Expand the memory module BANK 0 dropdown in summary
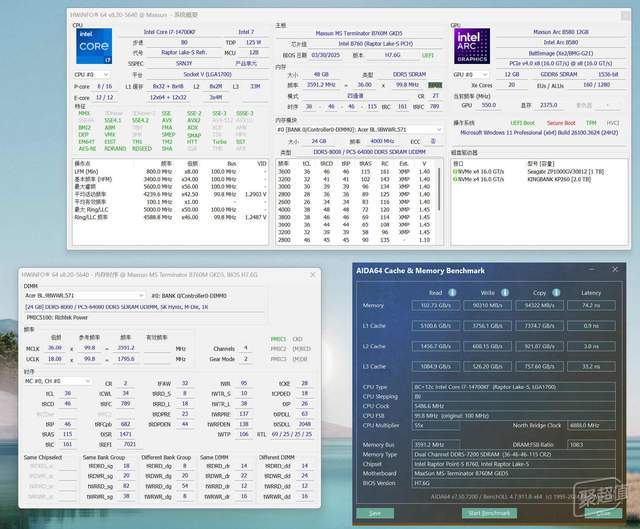Viewport: 640px width, 529px height. (x=359, y=129)
